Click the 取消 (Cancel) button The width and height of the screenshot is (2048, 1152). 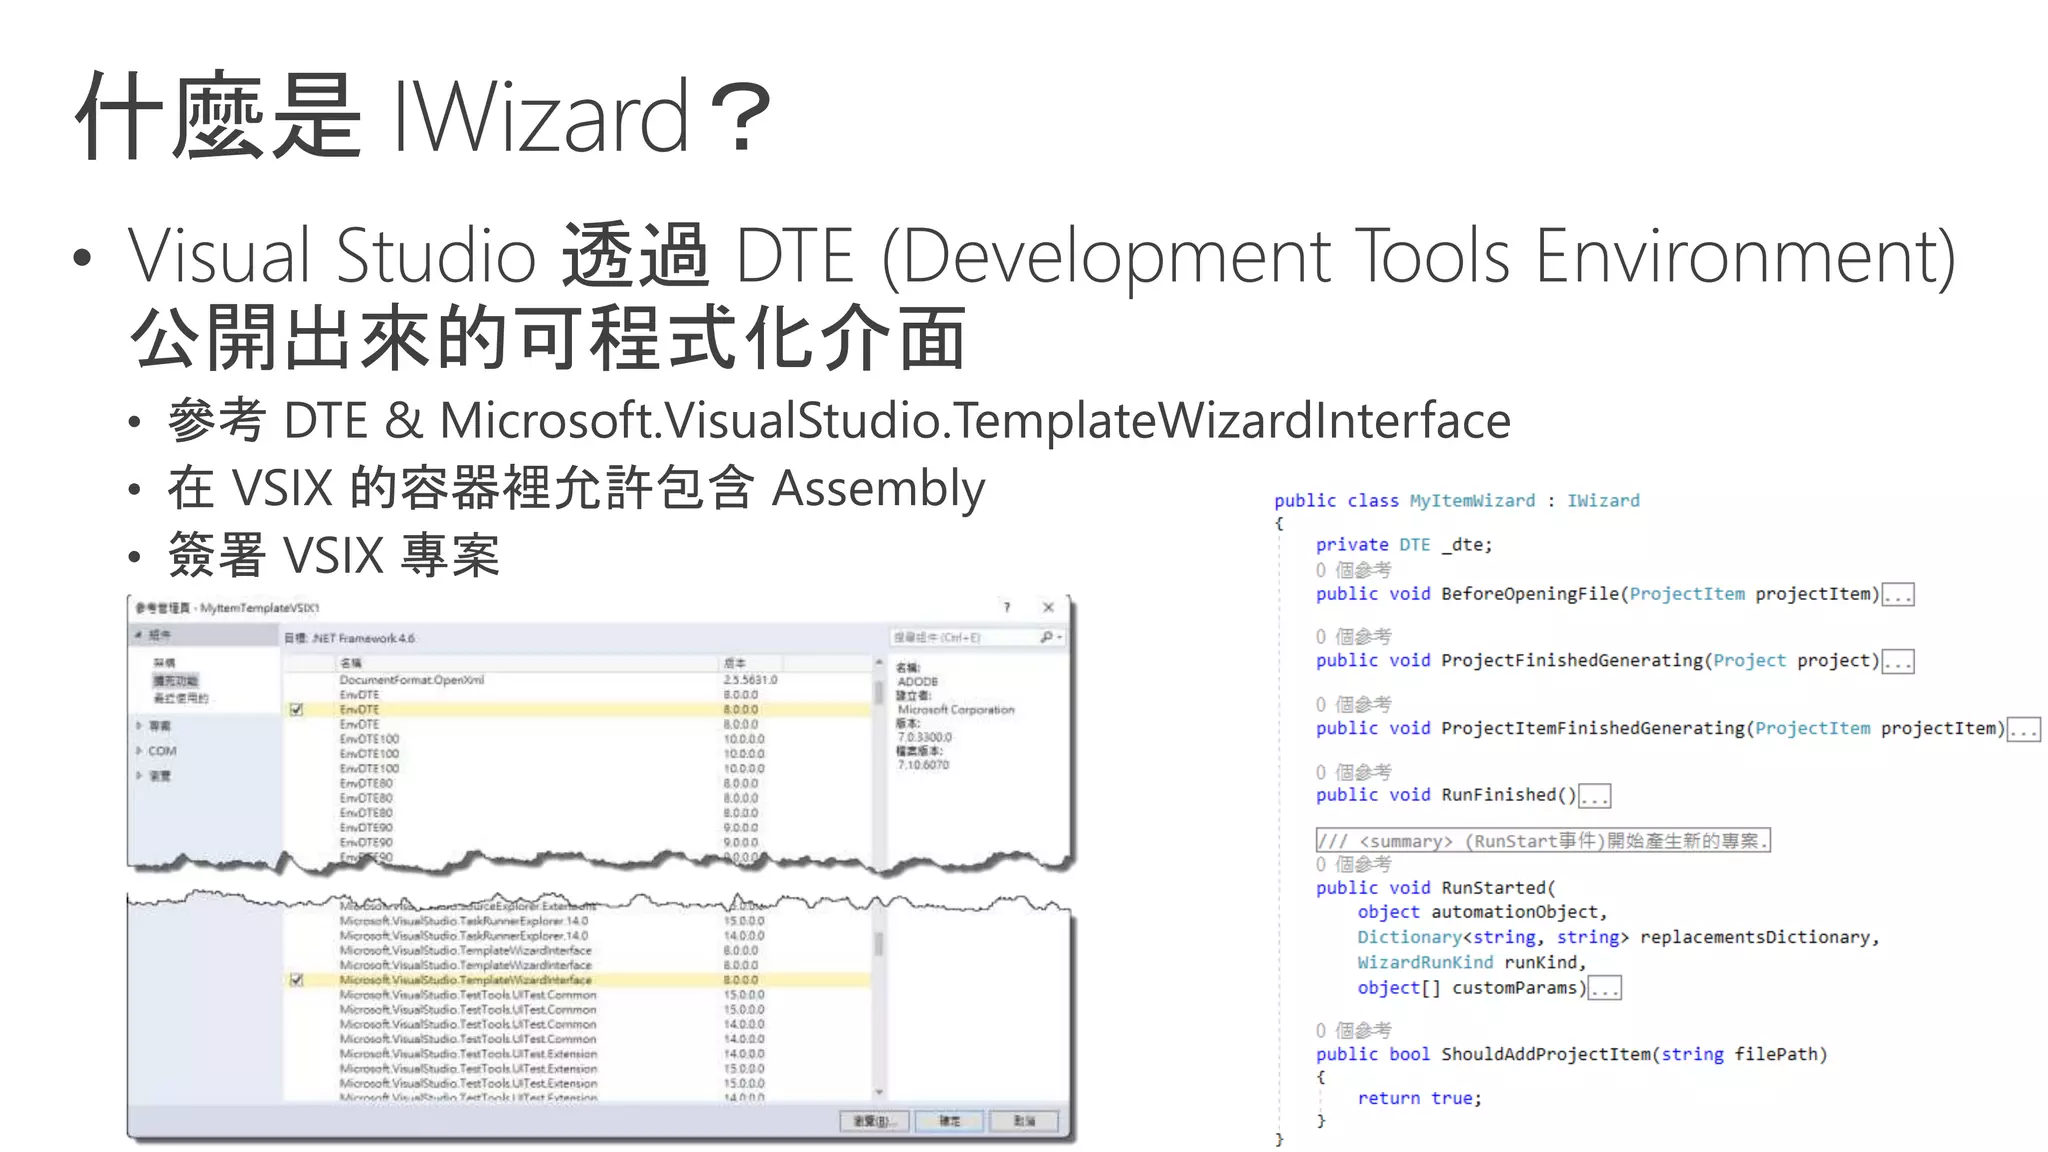pyautogui.click(x=1024, y=1121)
